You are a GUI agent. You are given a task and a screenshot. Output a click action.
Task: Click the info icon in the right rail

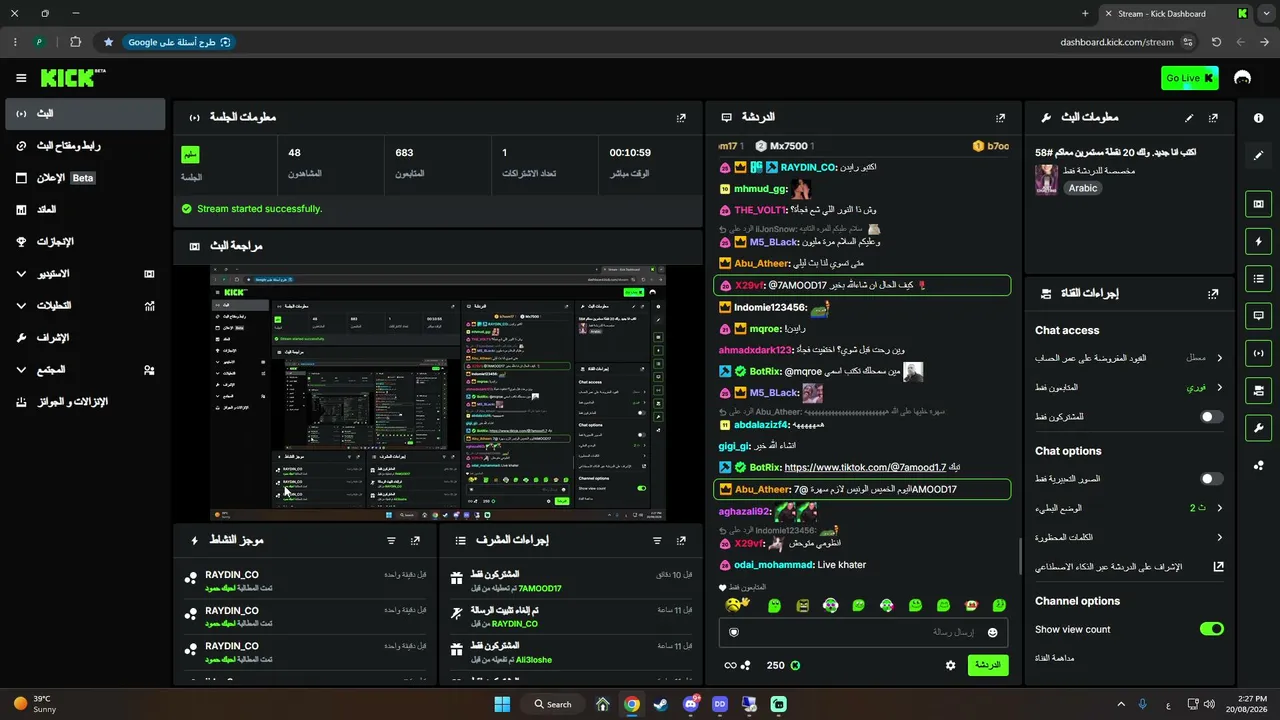tap(1259, 118)
